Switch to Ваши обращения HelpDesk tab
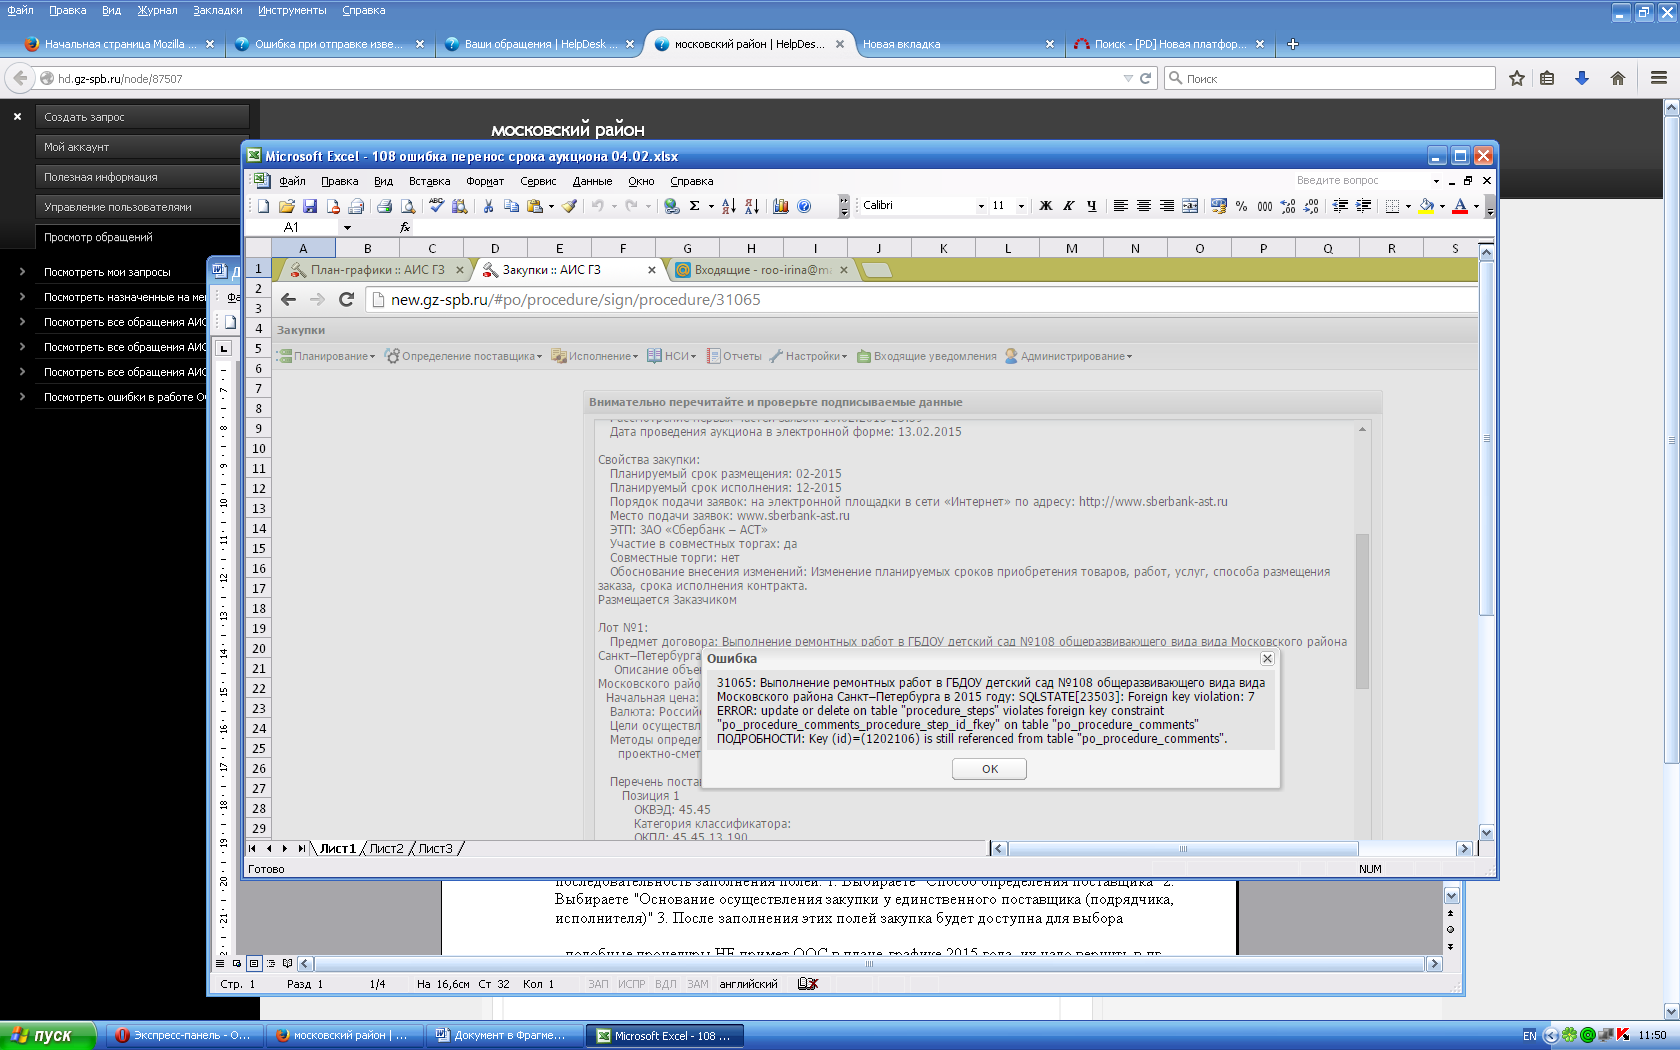The height and width of the screenshot is (1050, 1680). pyautogui.click(x=540, y=44)
